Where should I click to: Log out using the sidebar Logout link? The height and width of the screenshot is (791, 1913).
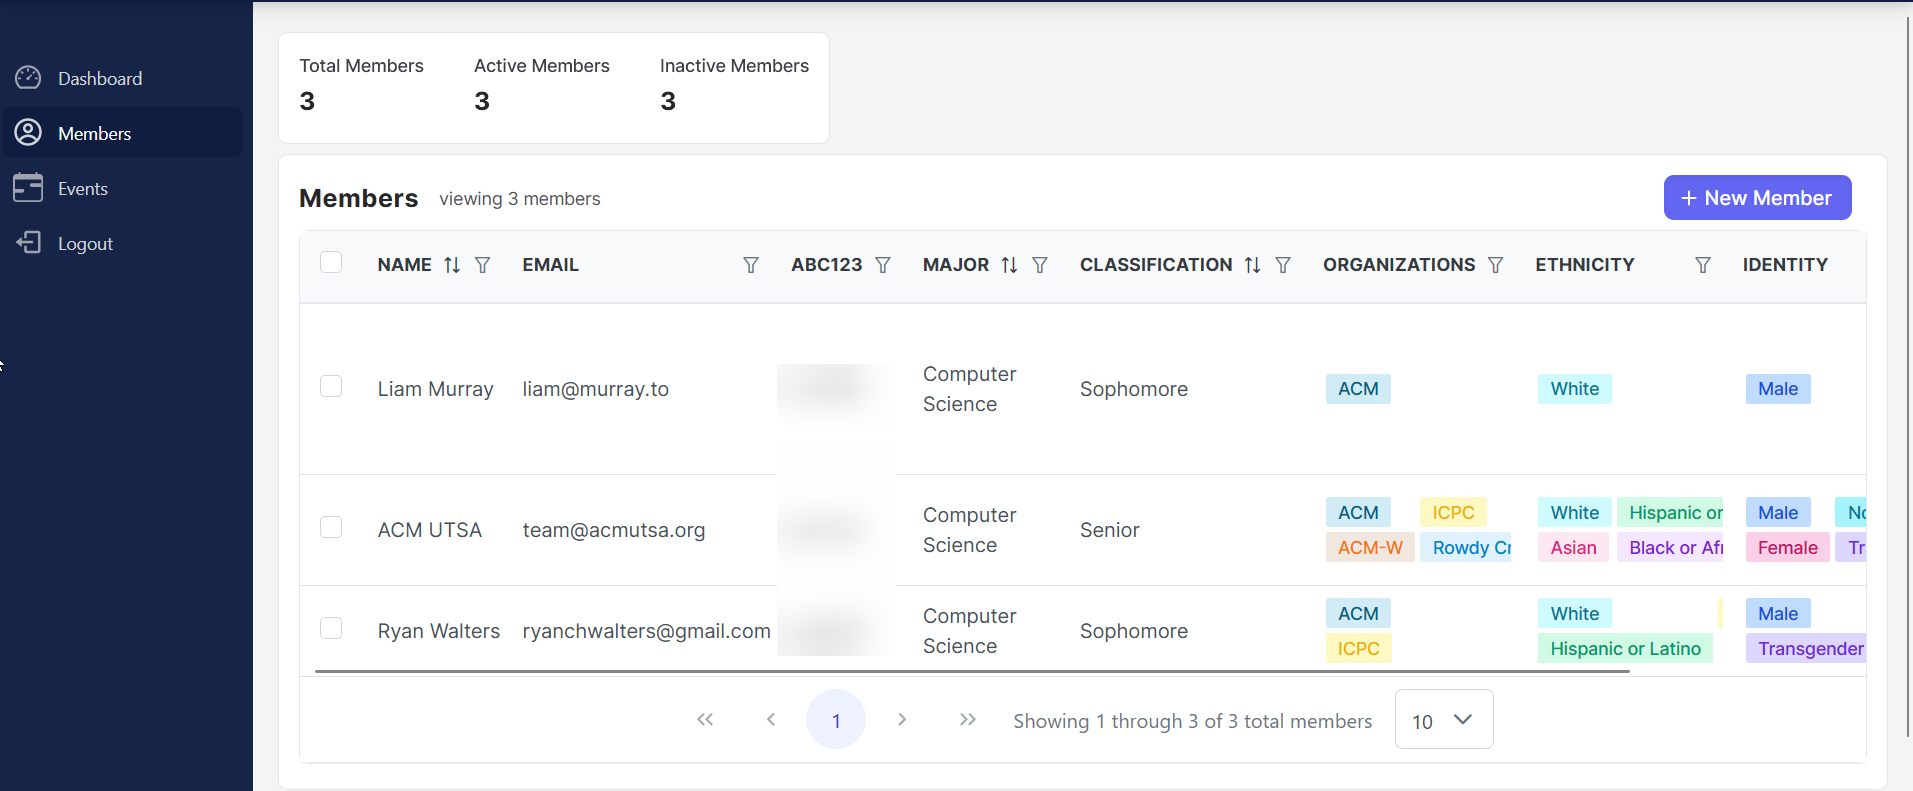point(85,243)
